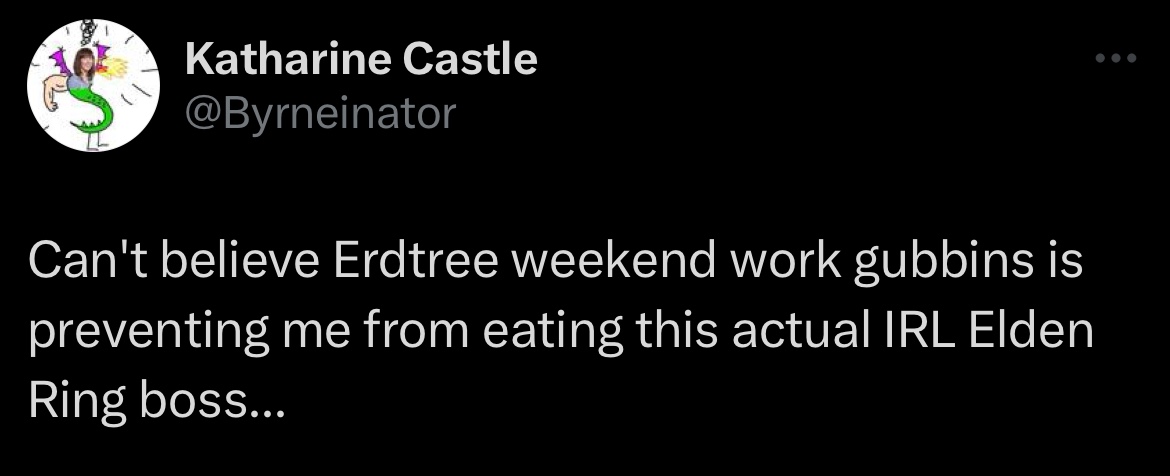Click the word preventing in the tweet
This screenshot has width=1170, height=476.
(x=148, y=334)
